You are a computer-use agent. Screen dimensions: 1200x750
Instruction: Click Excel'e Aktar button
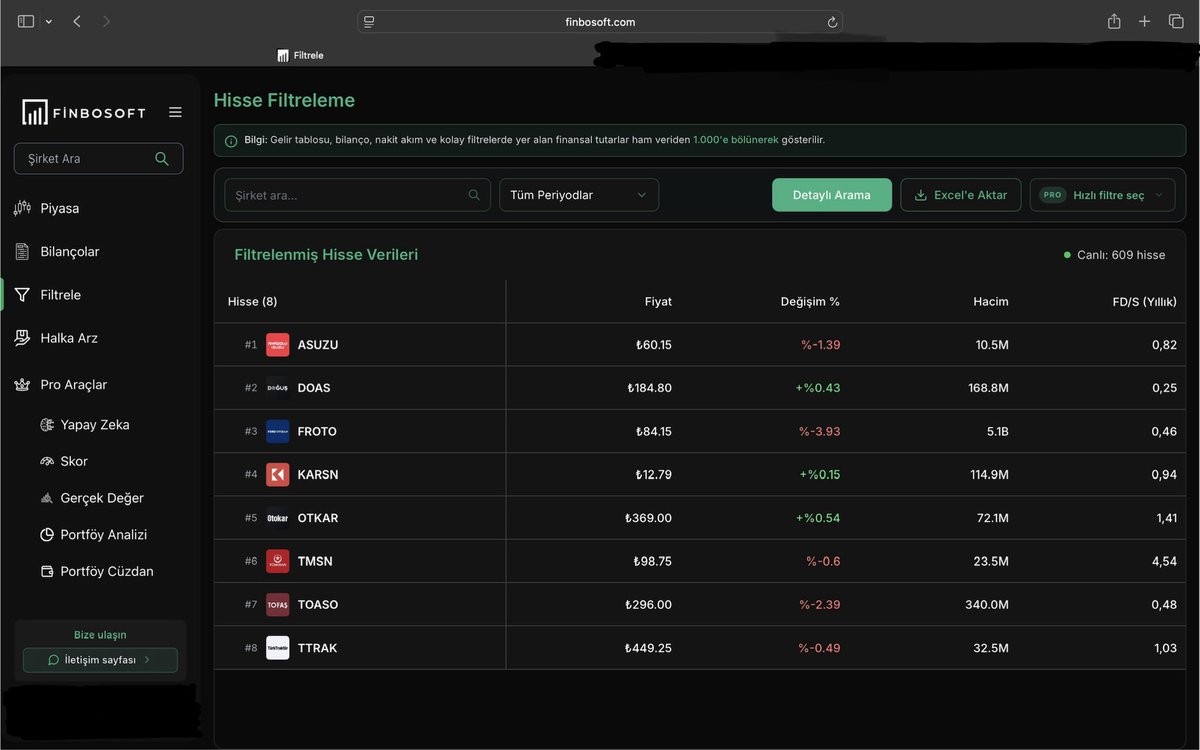(961, 195)
